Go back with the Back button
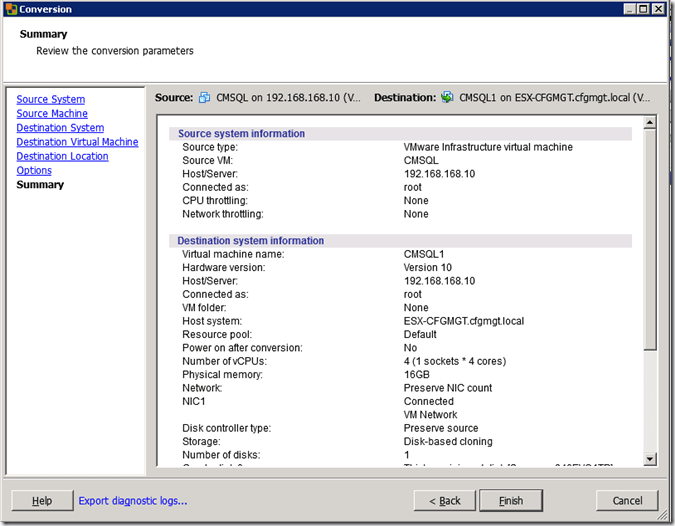This screenshot has height=526, width=675. (444, 500)
